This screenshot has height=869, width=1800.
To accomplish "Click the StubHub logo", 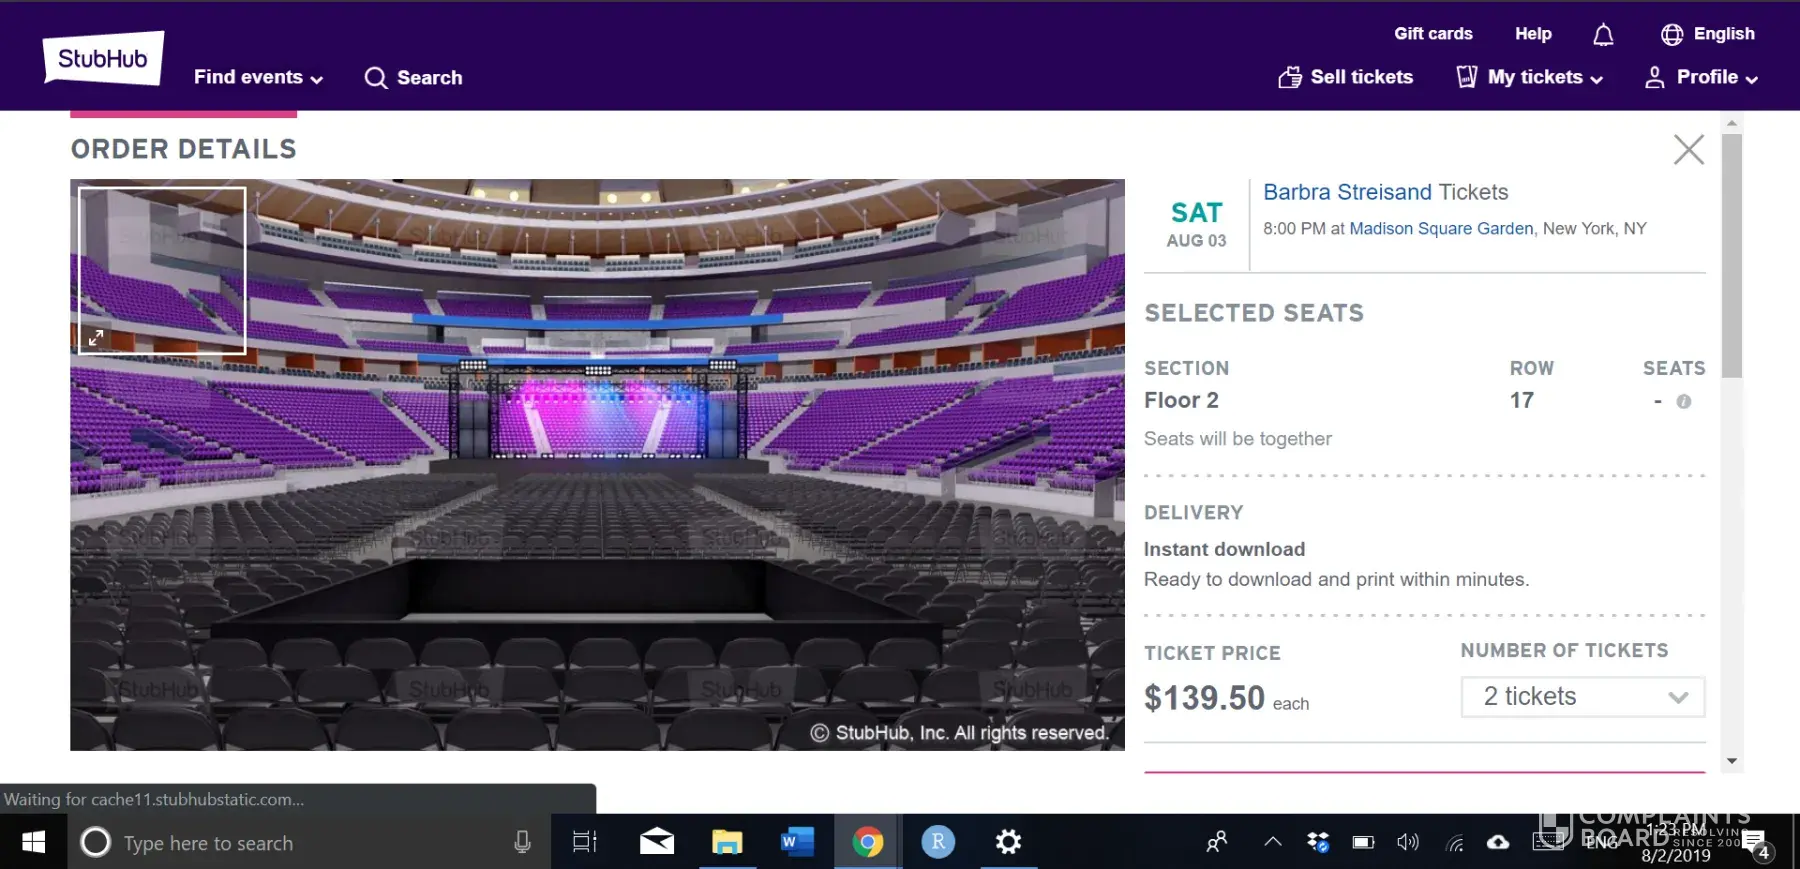I will (103, 58).
